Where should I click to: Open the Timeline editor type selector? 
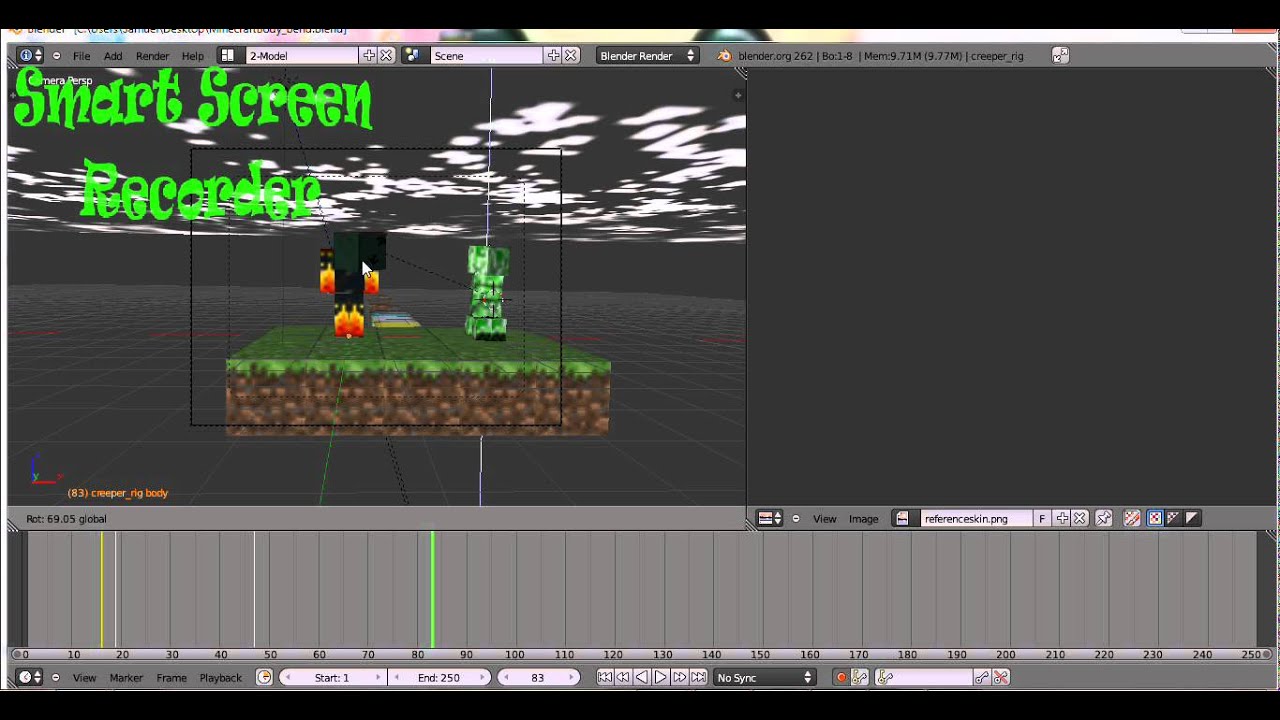coord(31,677)
